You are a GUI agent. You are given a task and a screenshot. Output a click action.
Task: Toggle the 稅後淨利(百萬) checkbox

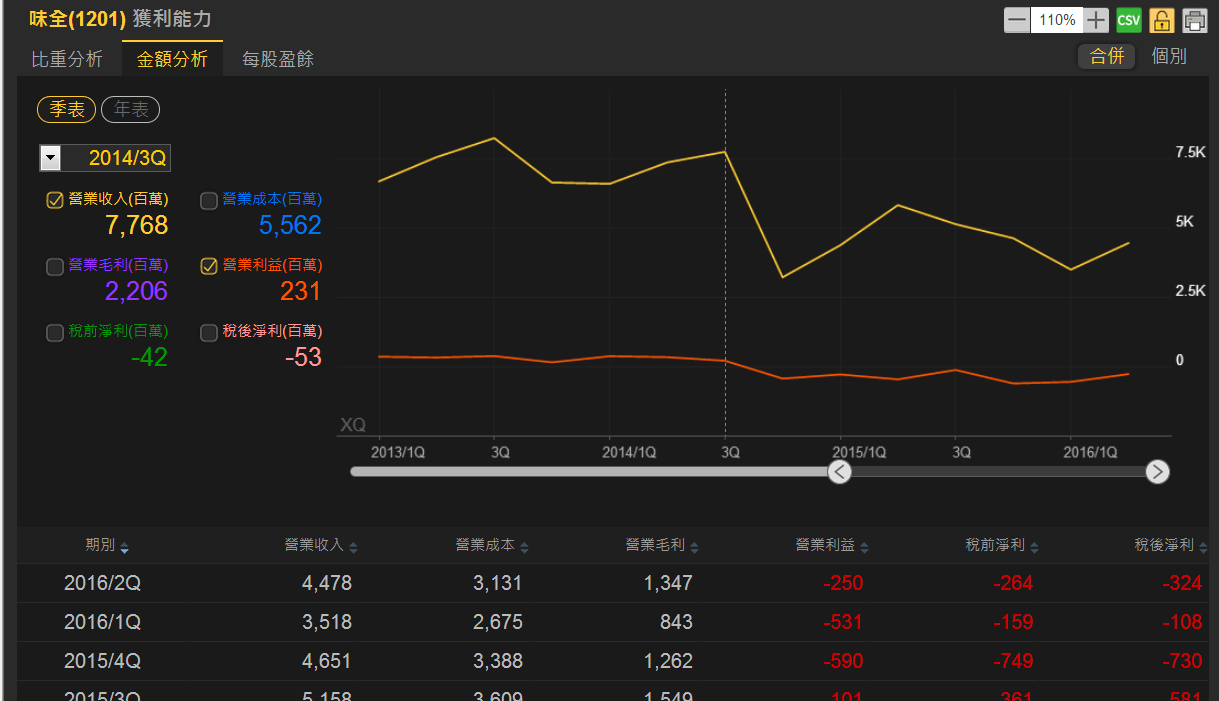[209, 332]
